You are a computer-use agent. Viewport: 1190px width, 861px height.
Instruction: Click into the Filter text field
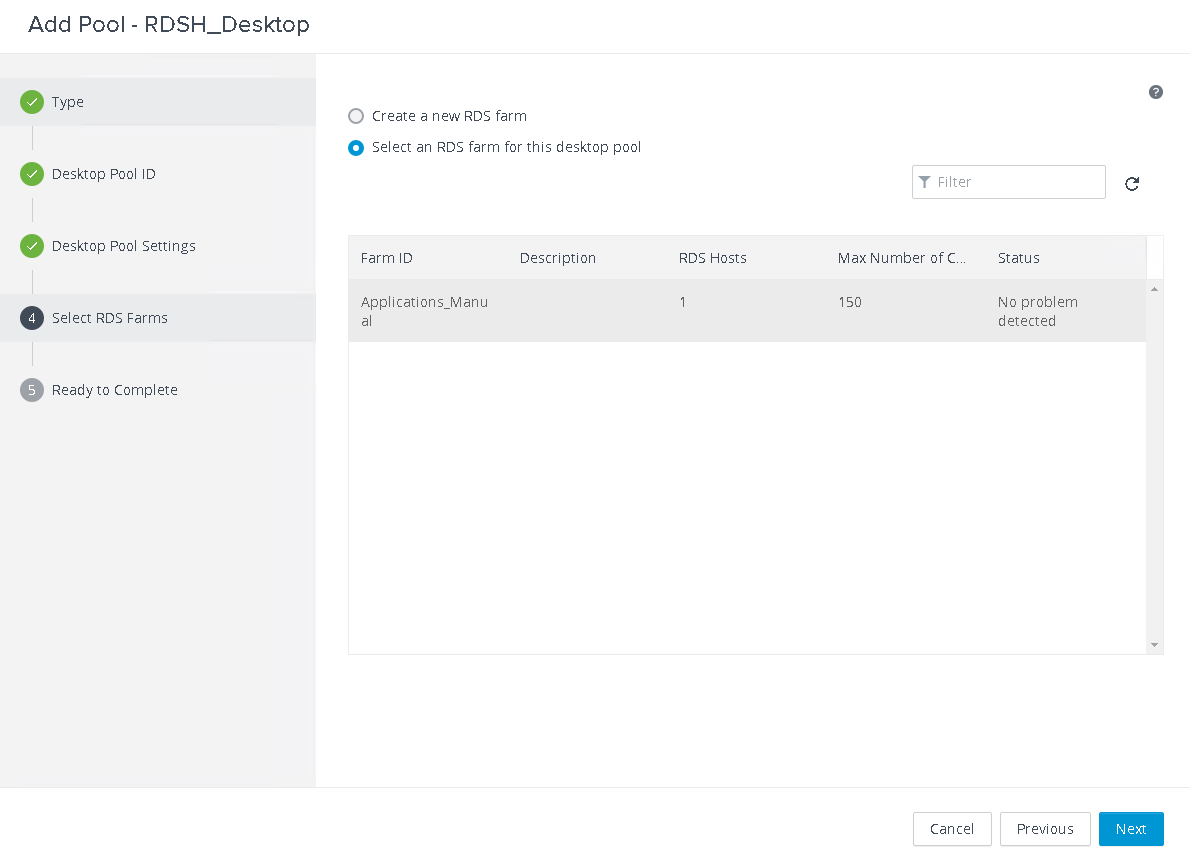pos(1009,182)
